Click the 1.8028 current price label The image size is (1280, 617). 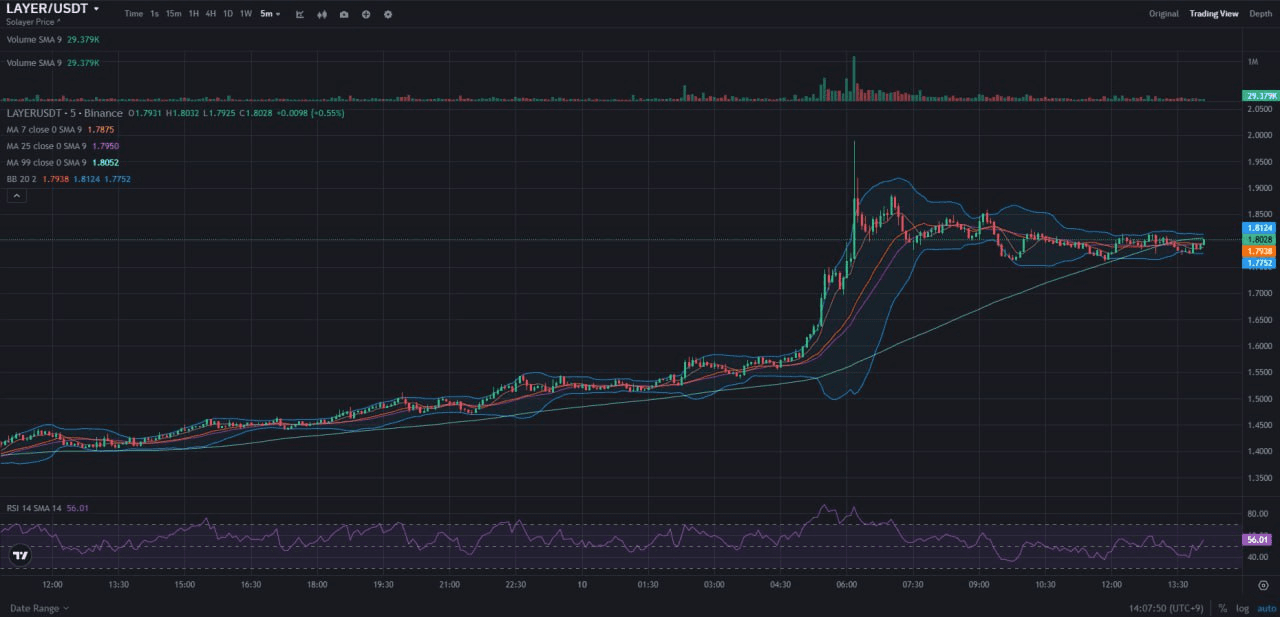1257,240
